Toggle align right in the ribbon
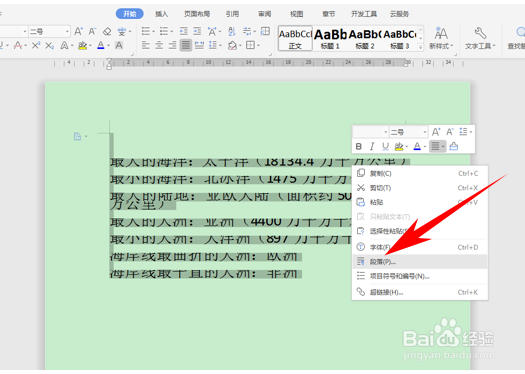 click(172, 45)
